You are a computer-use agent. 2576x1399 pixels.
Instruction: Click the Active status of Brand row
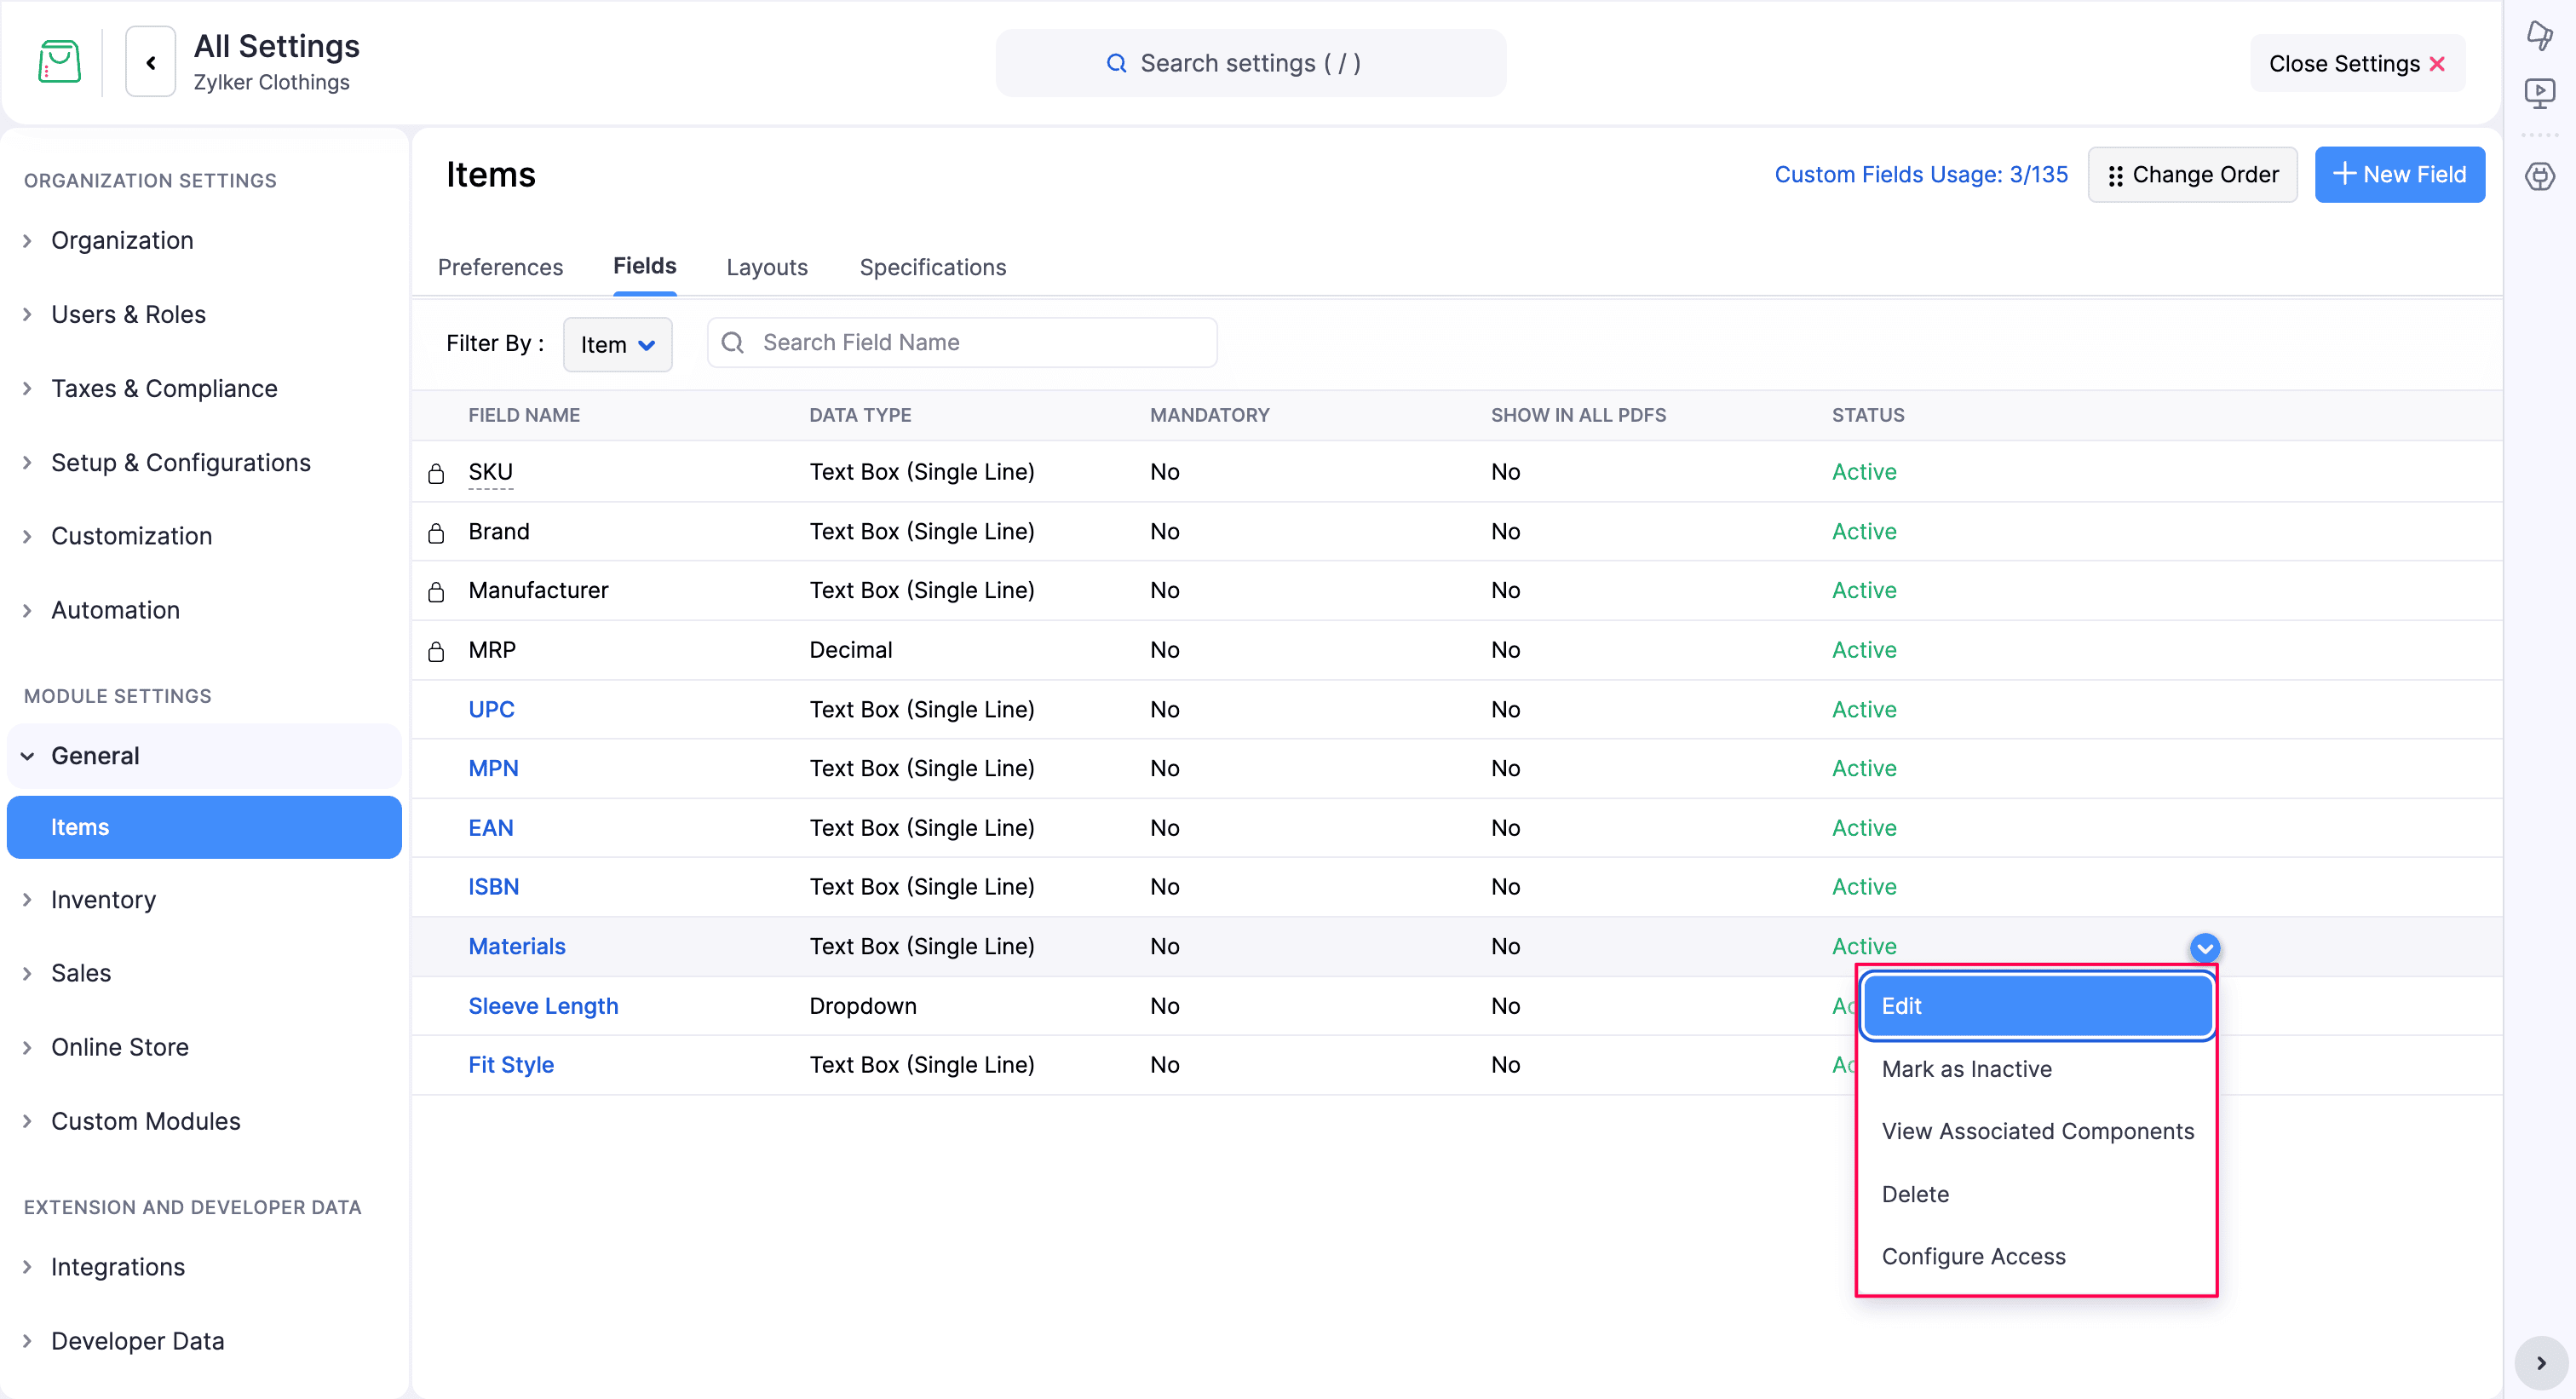click(1864, 532)
